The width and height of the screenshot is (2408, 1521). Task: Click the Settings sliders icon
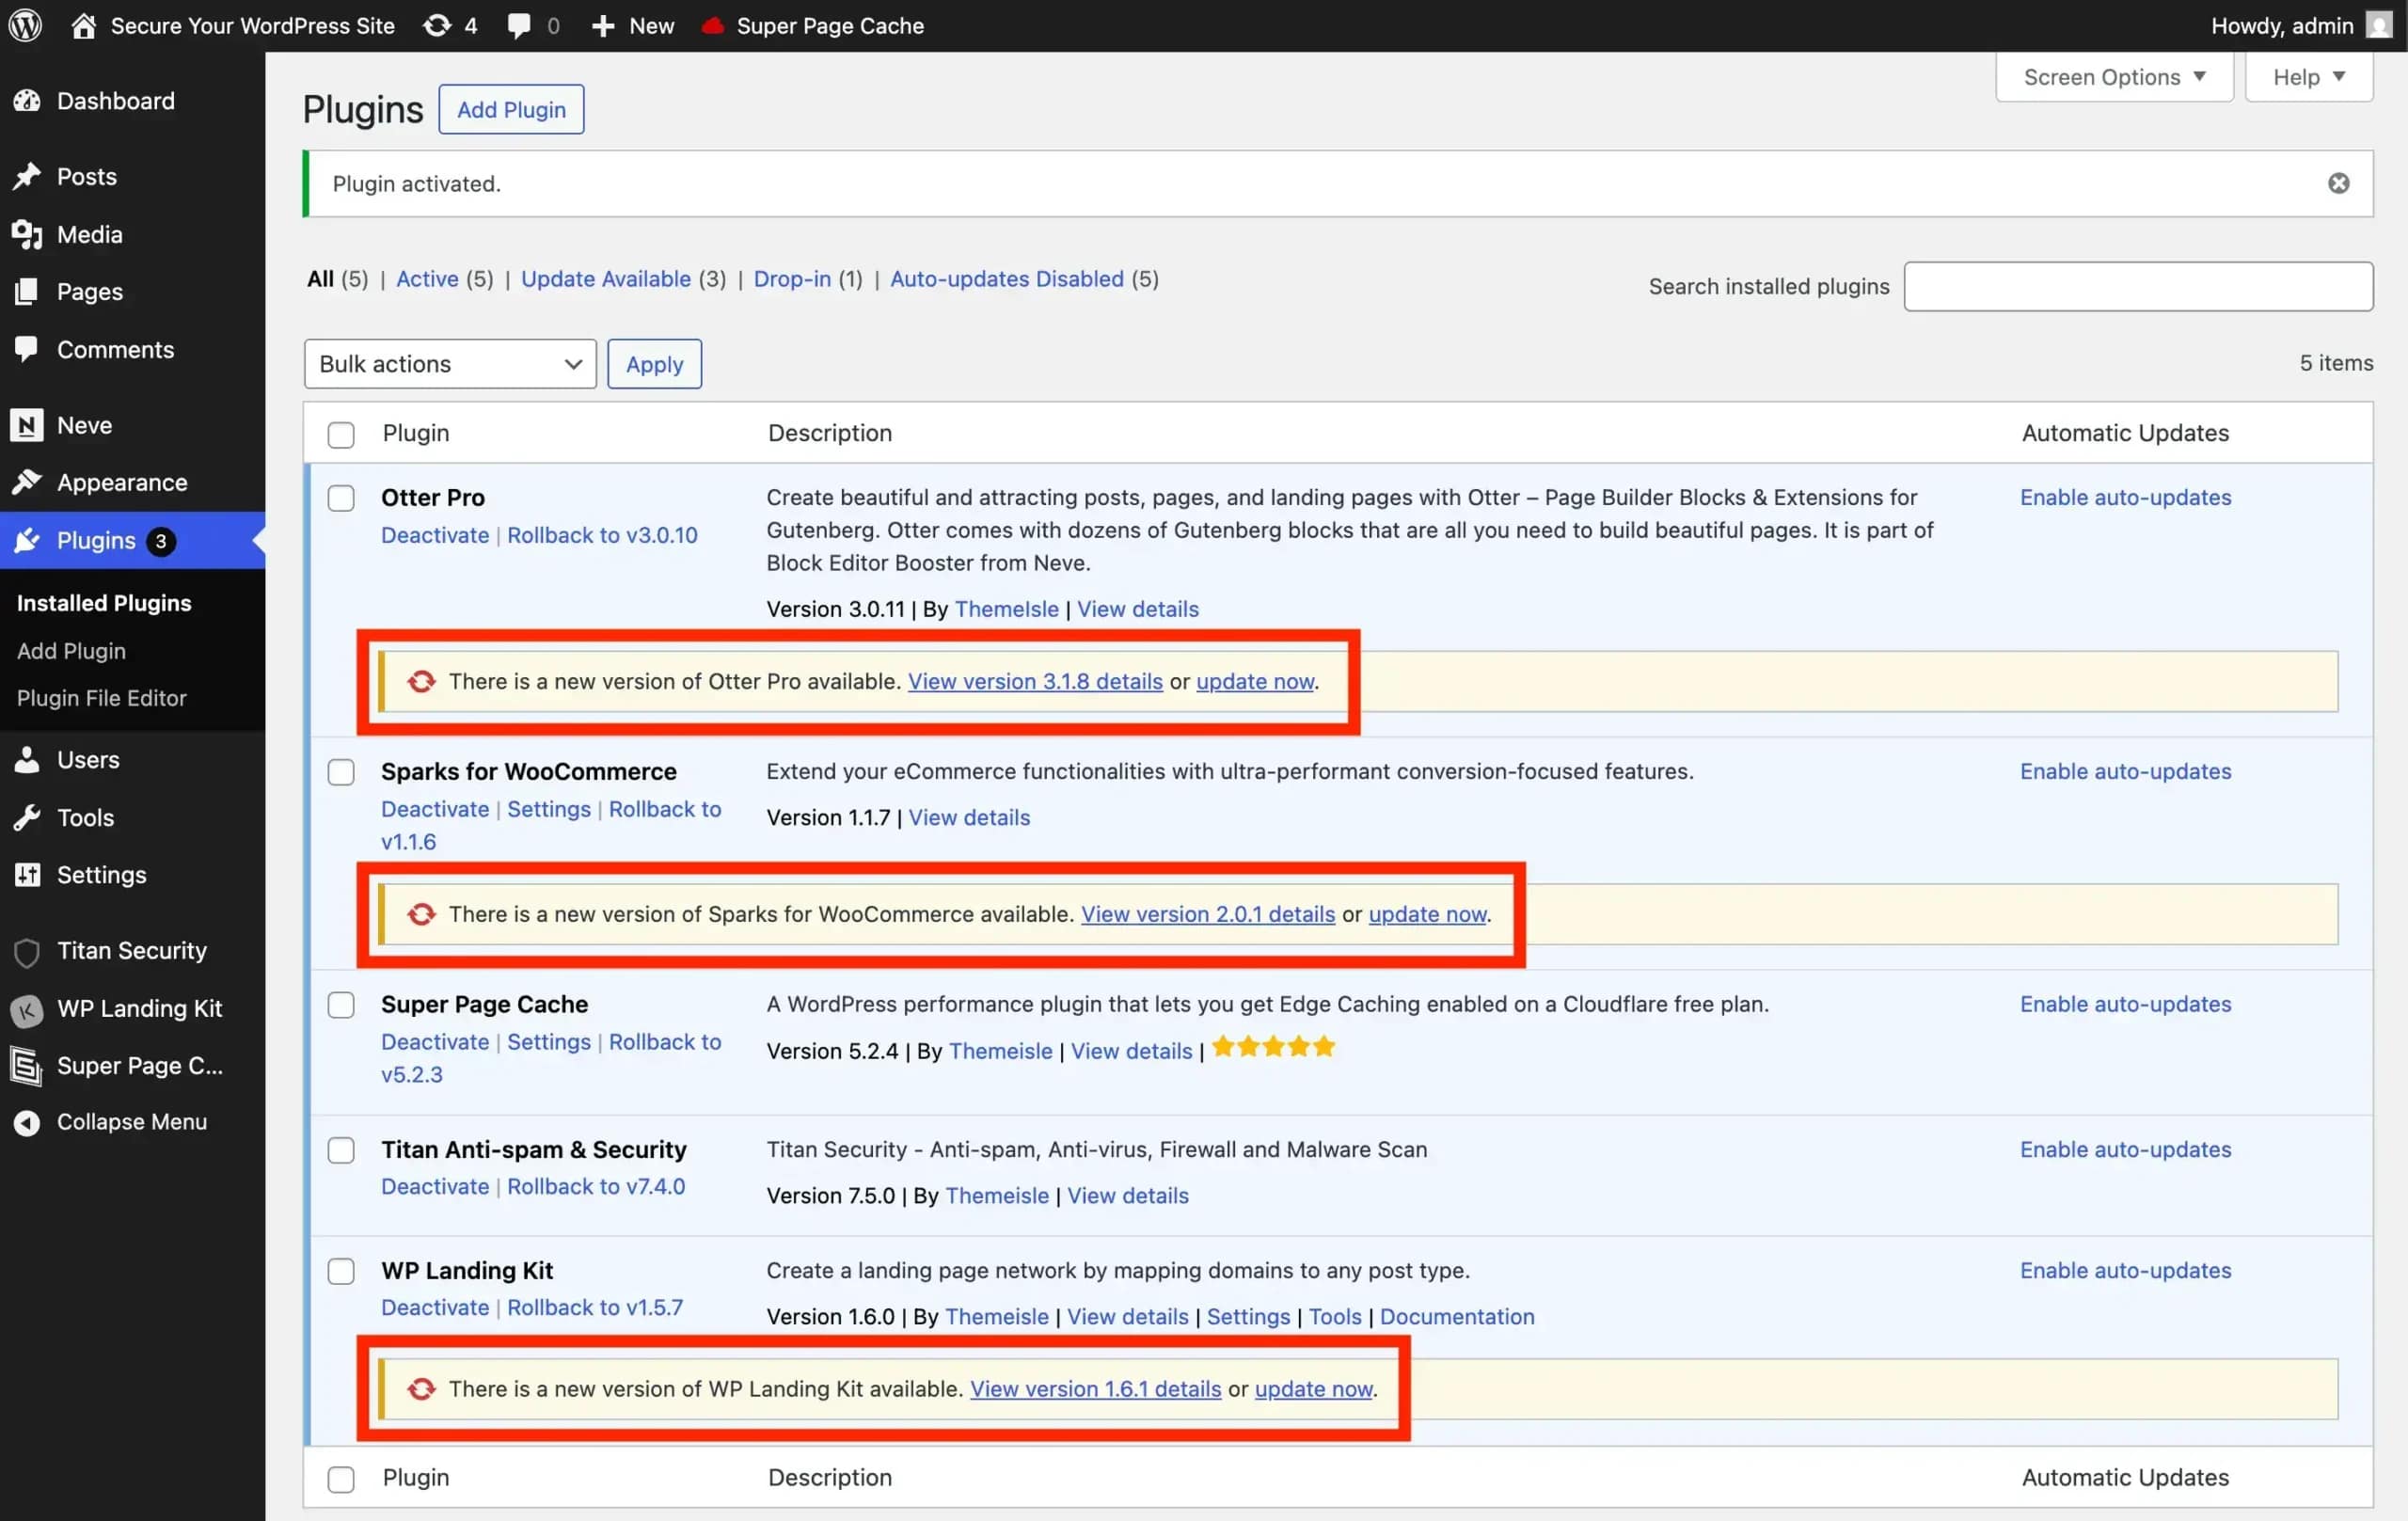[x=27, y=874]
